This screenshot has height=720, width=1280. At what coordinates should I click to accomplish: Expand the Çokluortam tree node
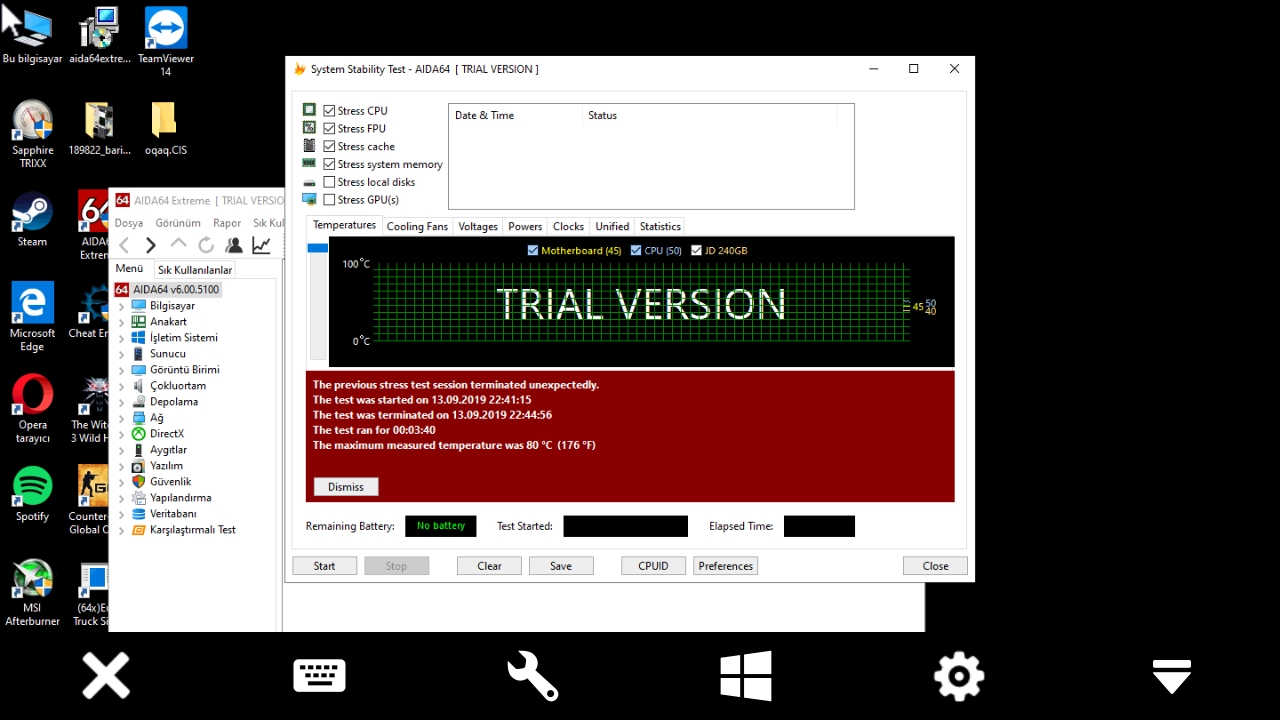[x=122, y=386]
